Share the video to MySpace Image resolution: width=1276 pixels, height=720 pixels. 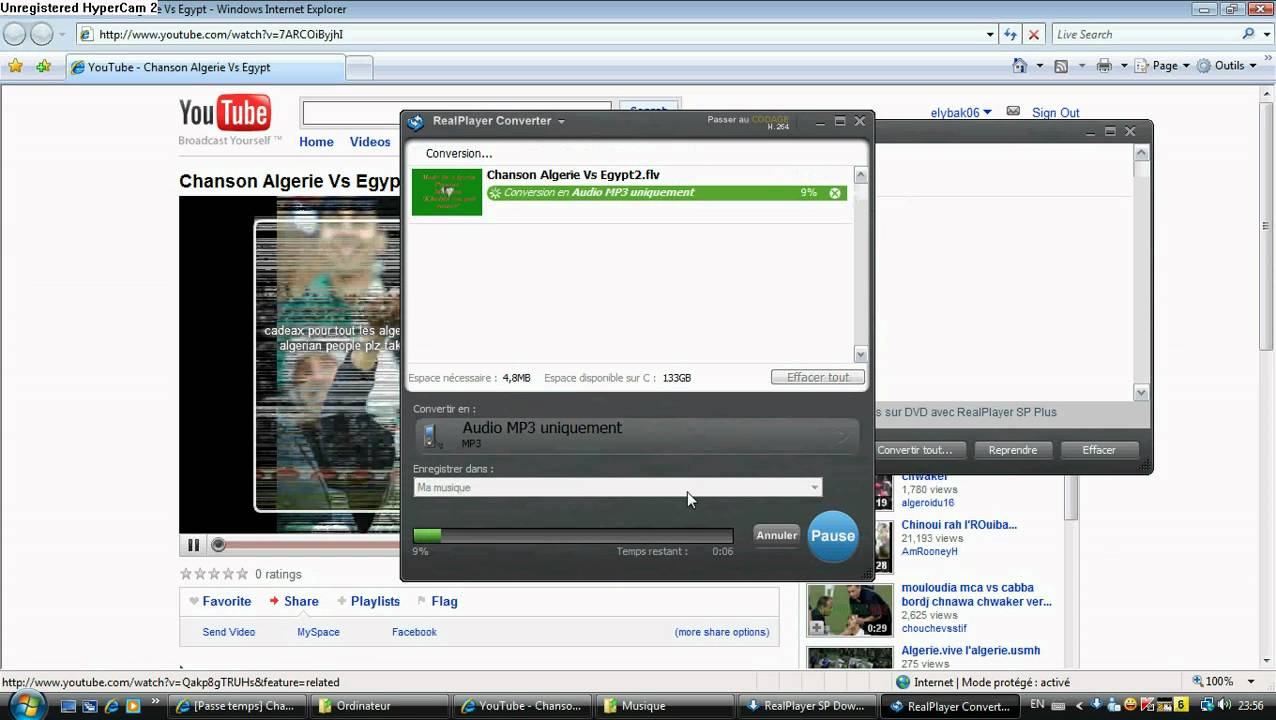coord(318,632)
